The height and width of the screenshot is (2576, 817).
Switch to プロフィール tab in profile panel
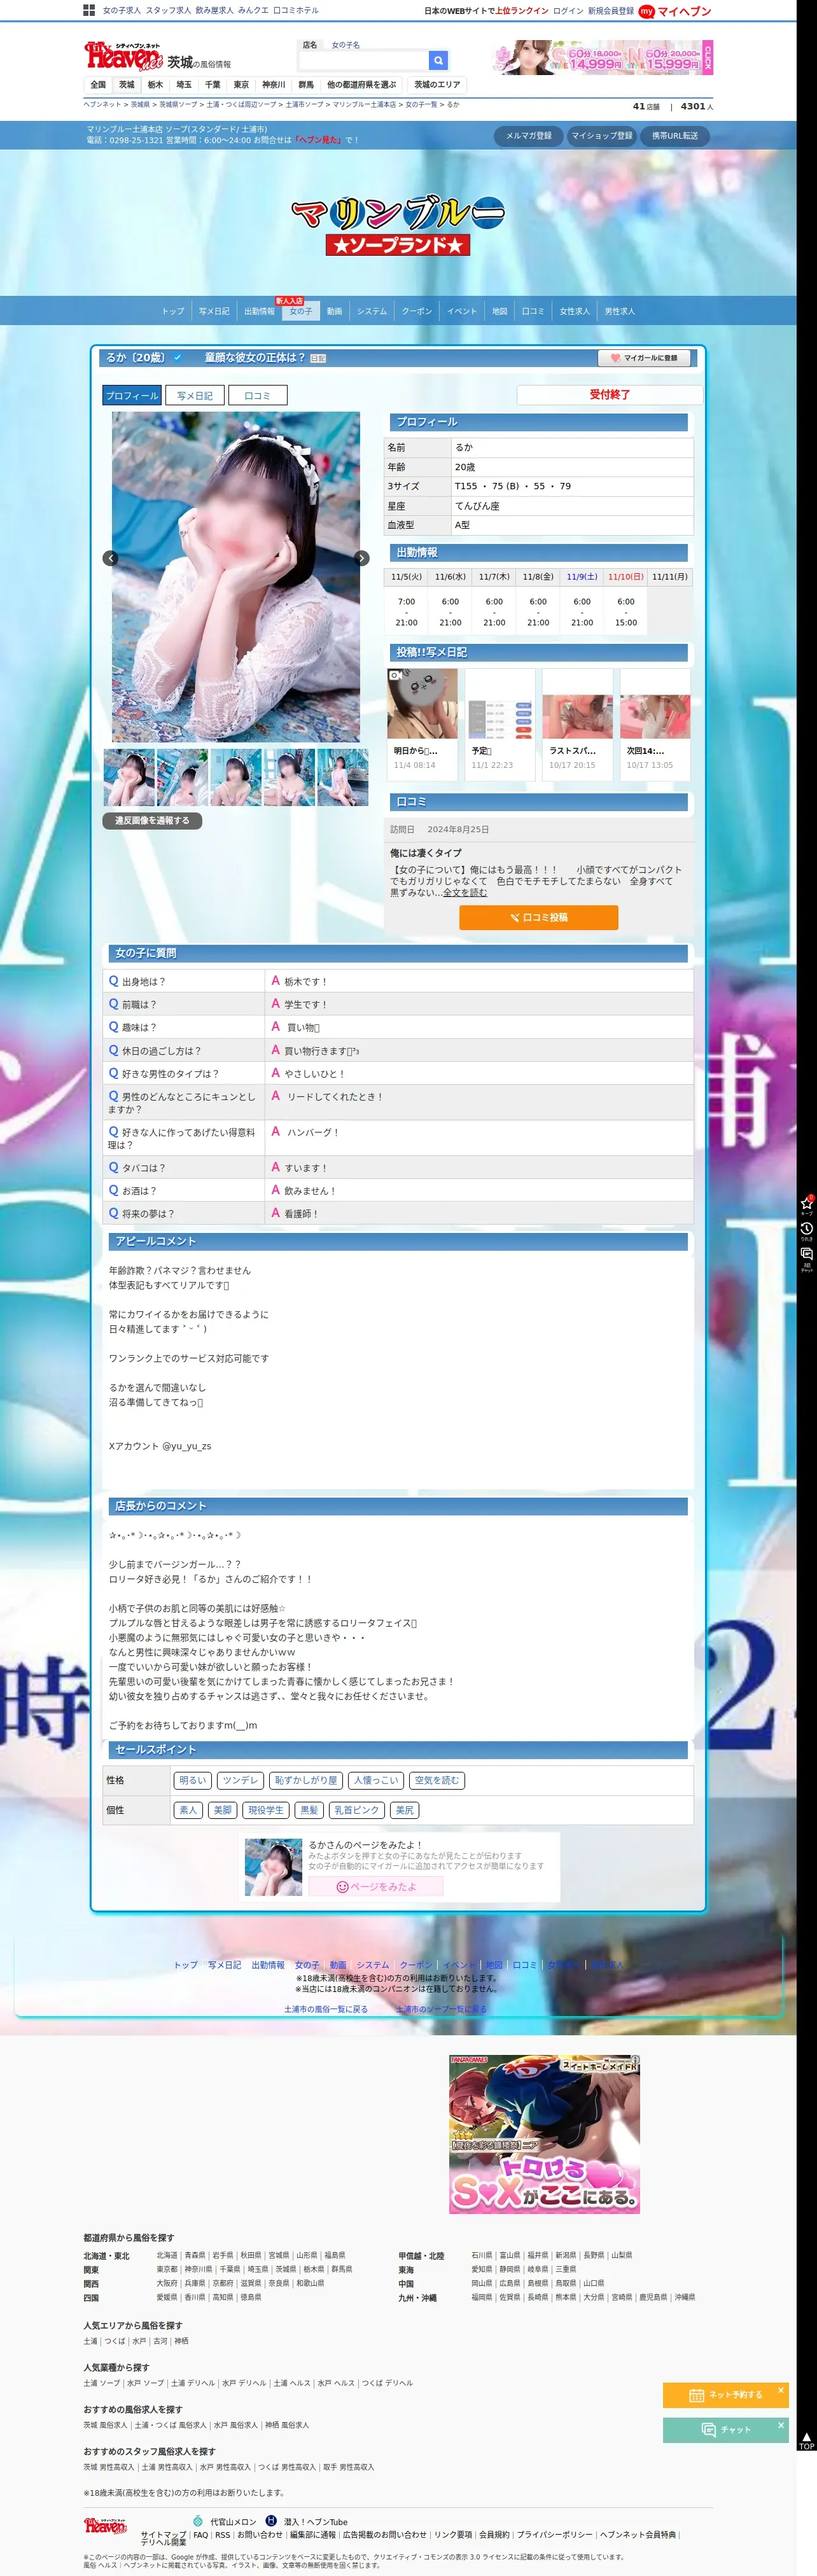[x=132, y=396]
